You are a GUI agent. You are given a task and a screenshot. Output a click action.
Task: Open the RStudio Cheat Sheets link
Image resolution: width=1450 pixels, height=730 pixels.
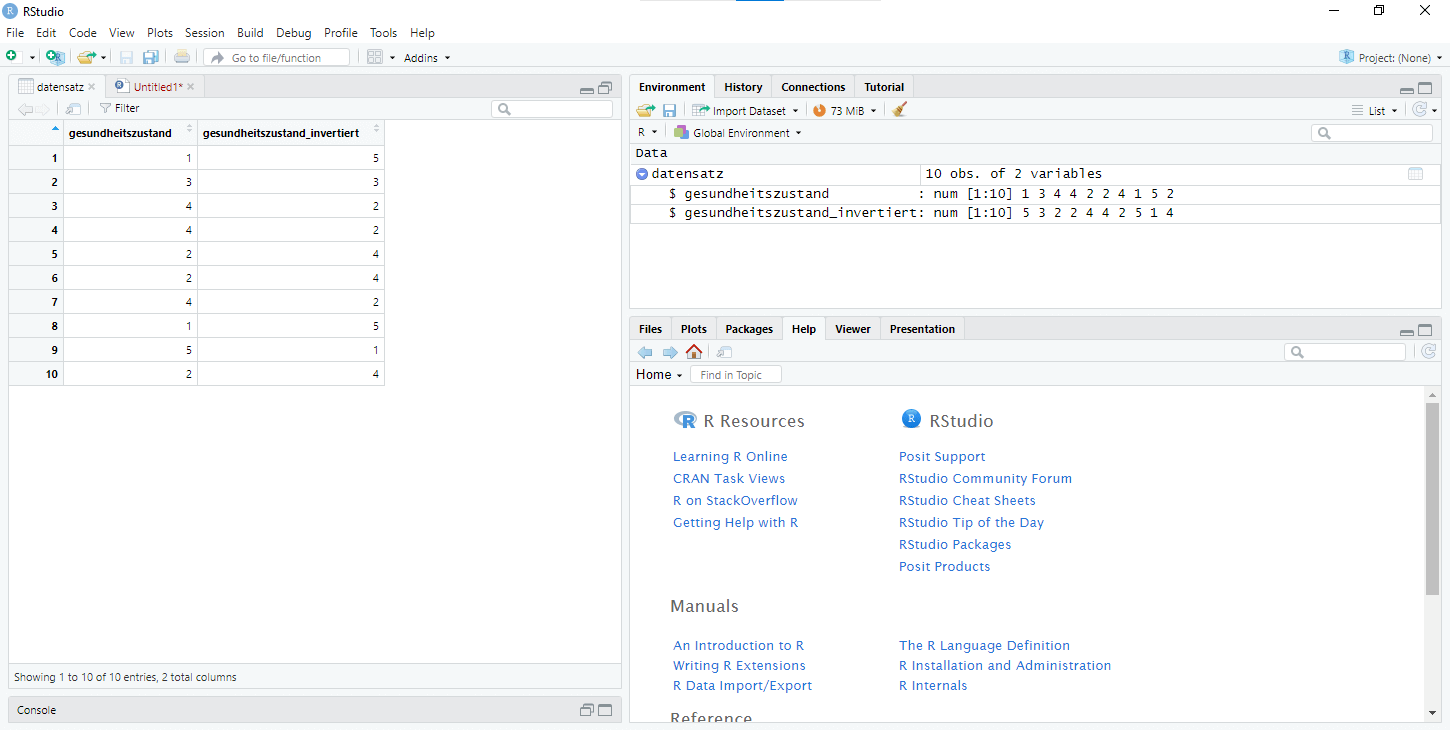tap(967, 500)
